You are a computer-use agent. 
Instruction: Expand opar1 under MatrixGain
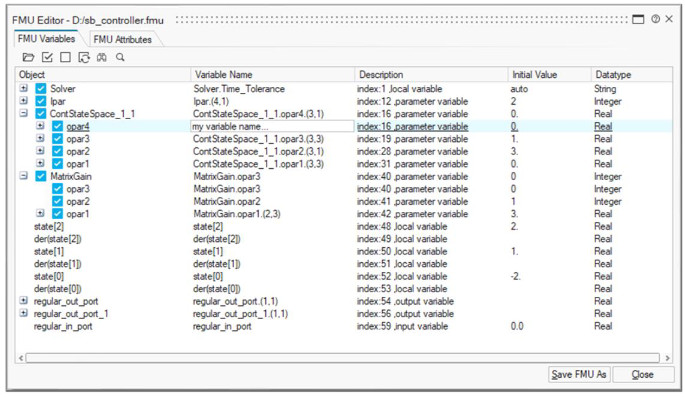coord(40,214)
